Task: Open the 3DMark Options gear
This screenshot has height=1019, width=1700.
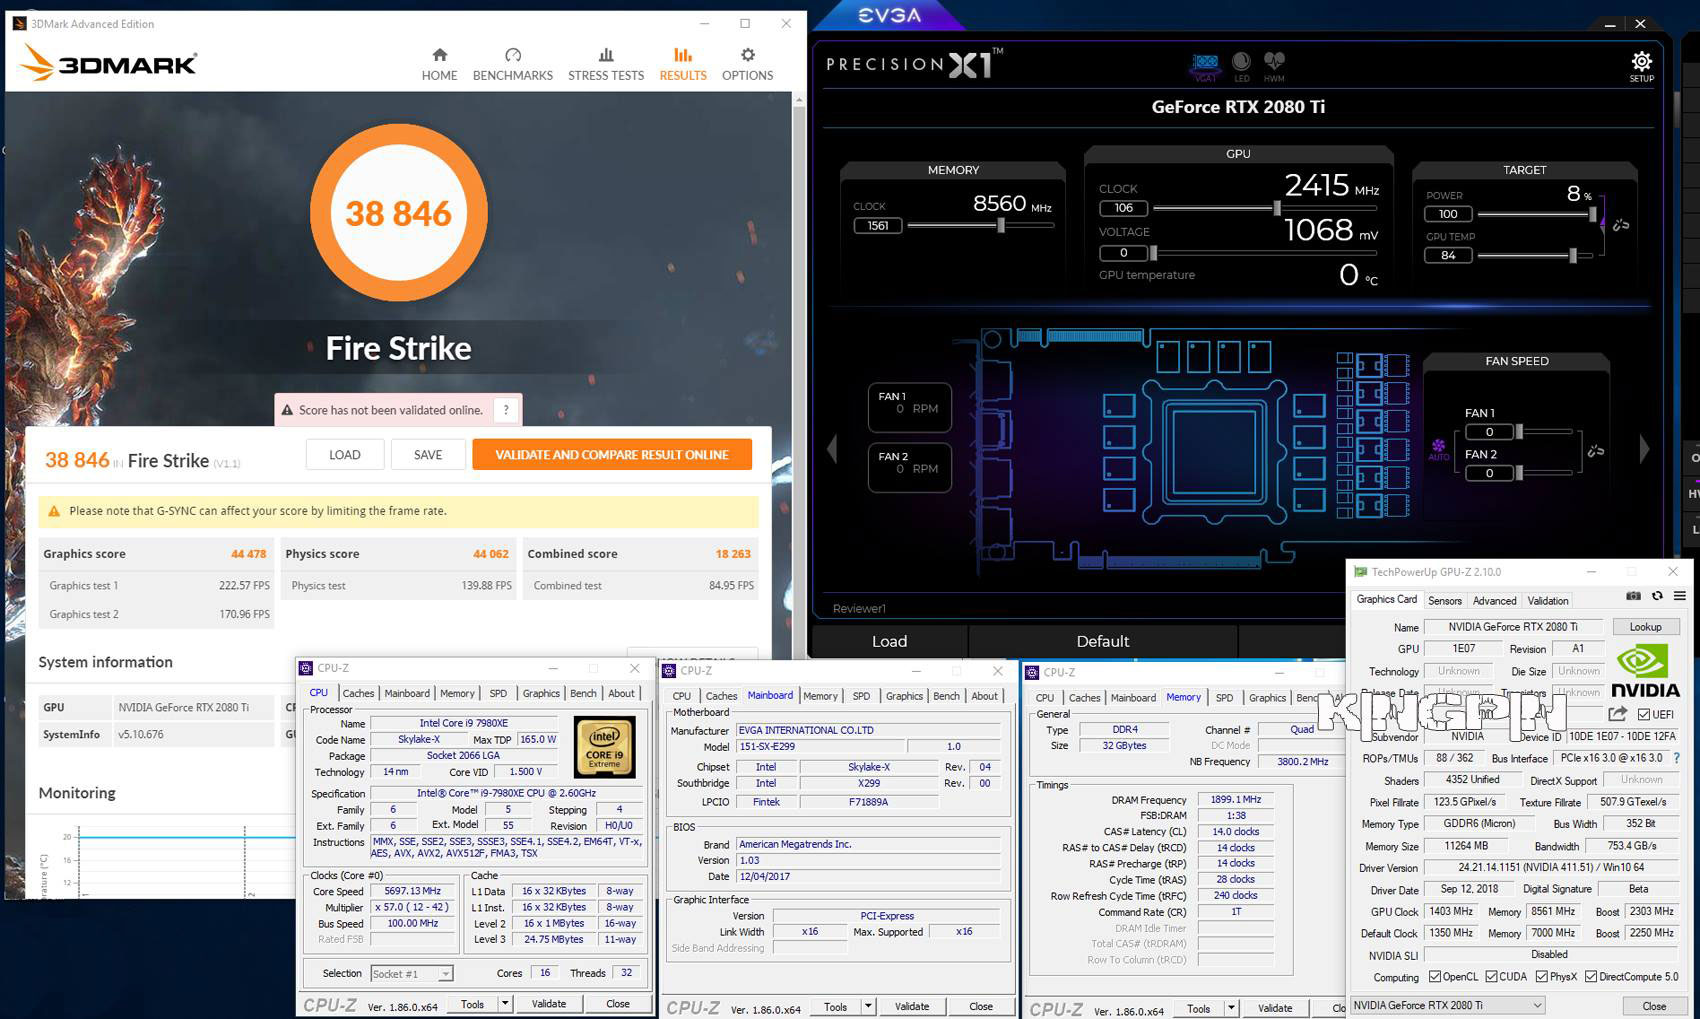Action: point(747,55)
